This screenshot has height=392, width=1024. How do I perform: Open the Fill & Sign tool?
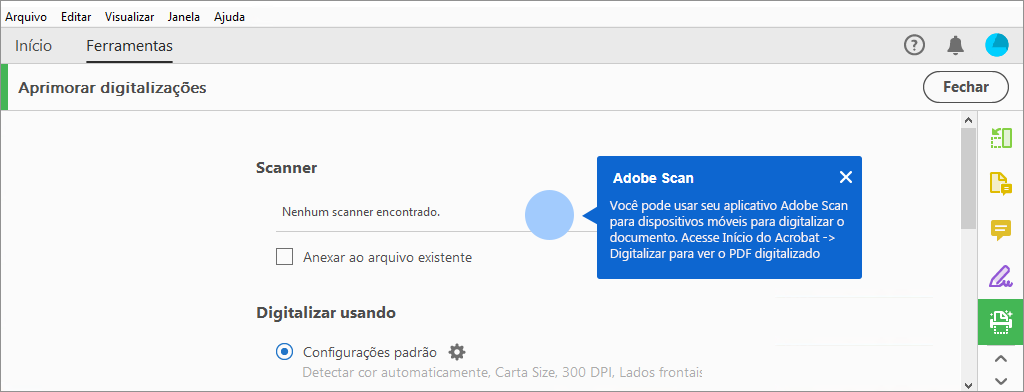point(1000,276)
